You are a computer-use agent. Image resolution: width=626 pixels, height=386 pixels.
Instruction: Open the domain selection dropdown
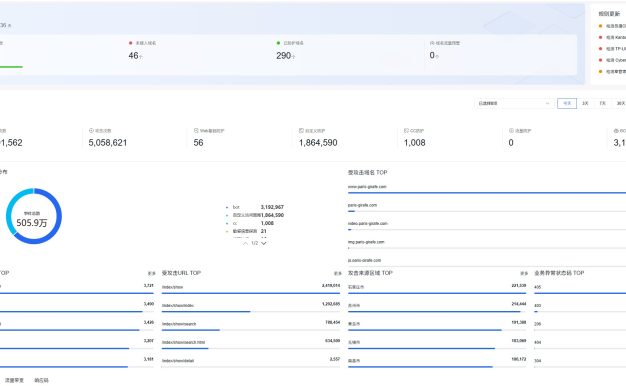tap(514, 103)
